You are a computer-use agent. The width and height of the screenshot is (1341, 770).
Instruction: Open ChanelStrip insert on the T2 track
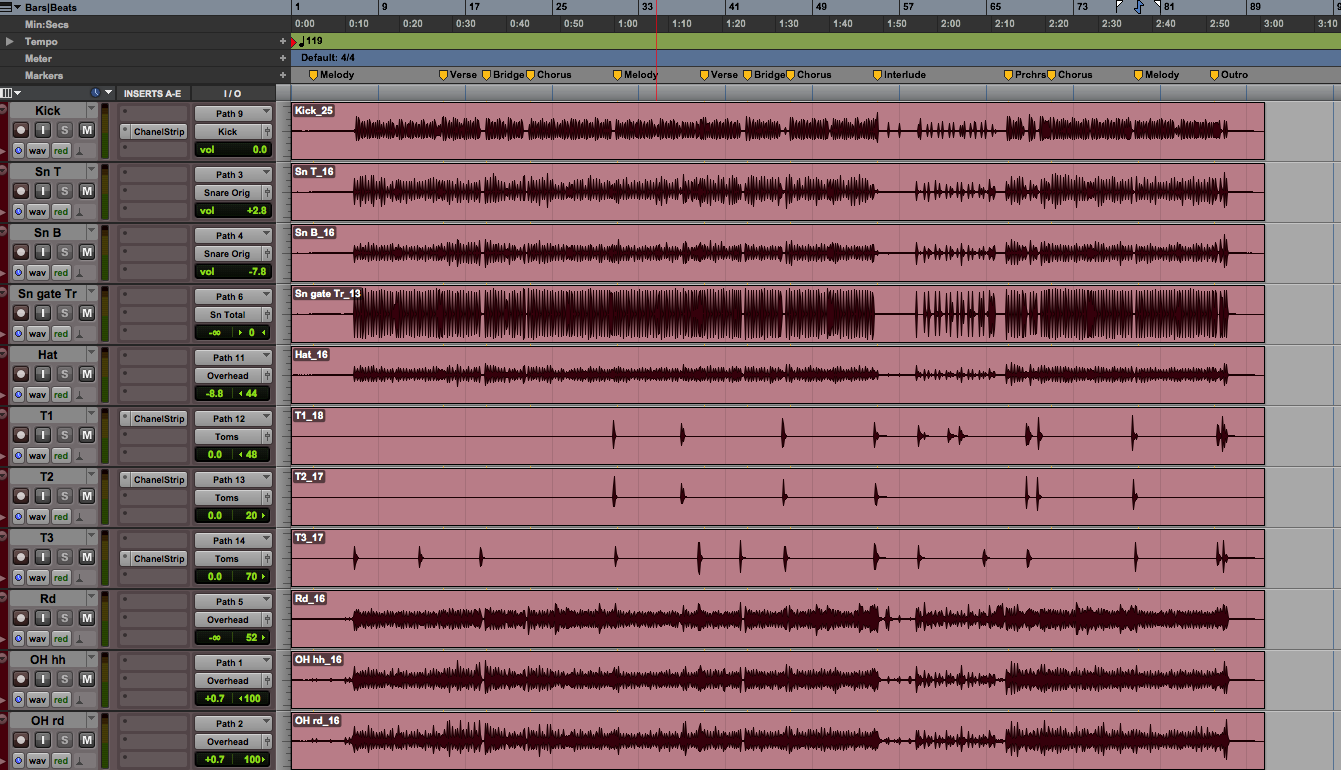159,480
